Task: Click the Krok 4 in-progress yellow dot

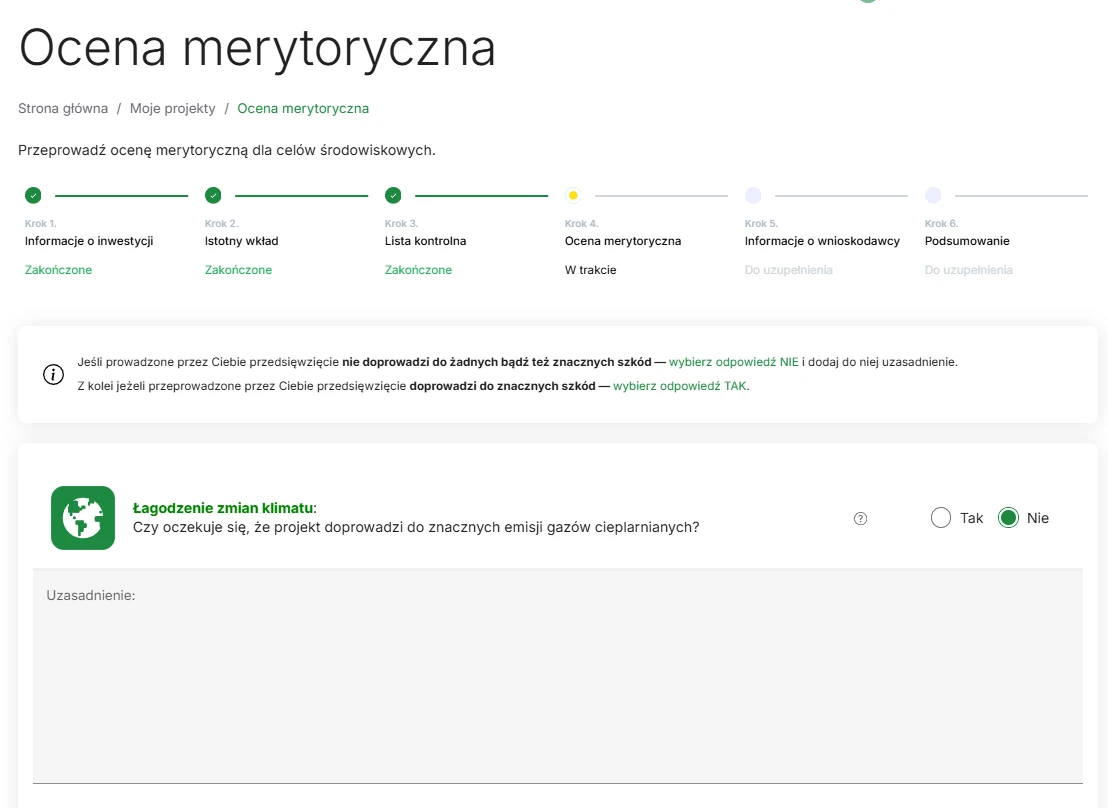Action: [573, 195]
